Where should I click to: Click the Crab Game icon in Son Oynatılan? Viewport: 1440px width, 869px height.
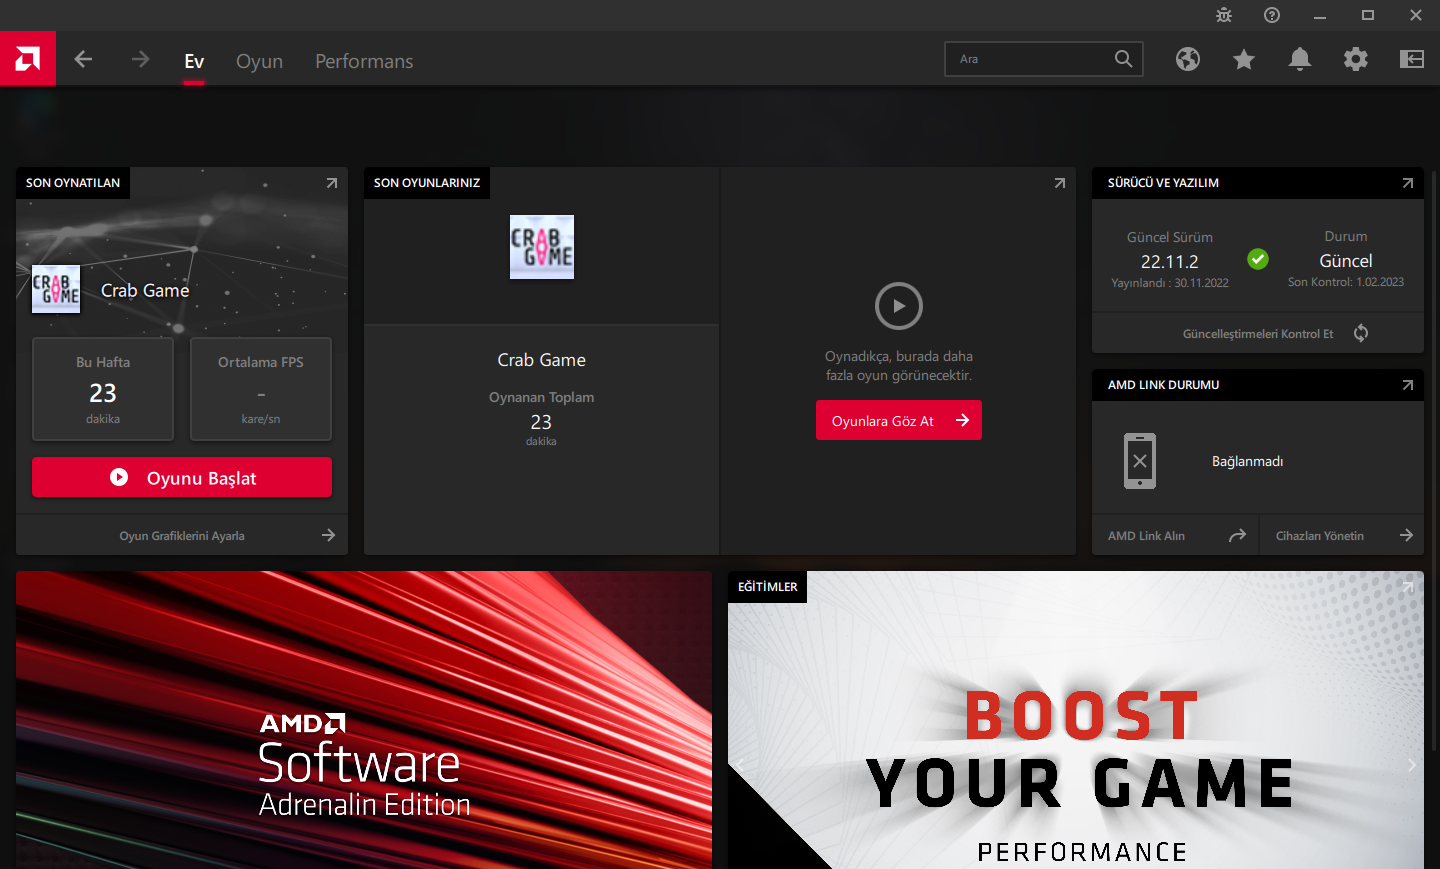pos(56,289)
